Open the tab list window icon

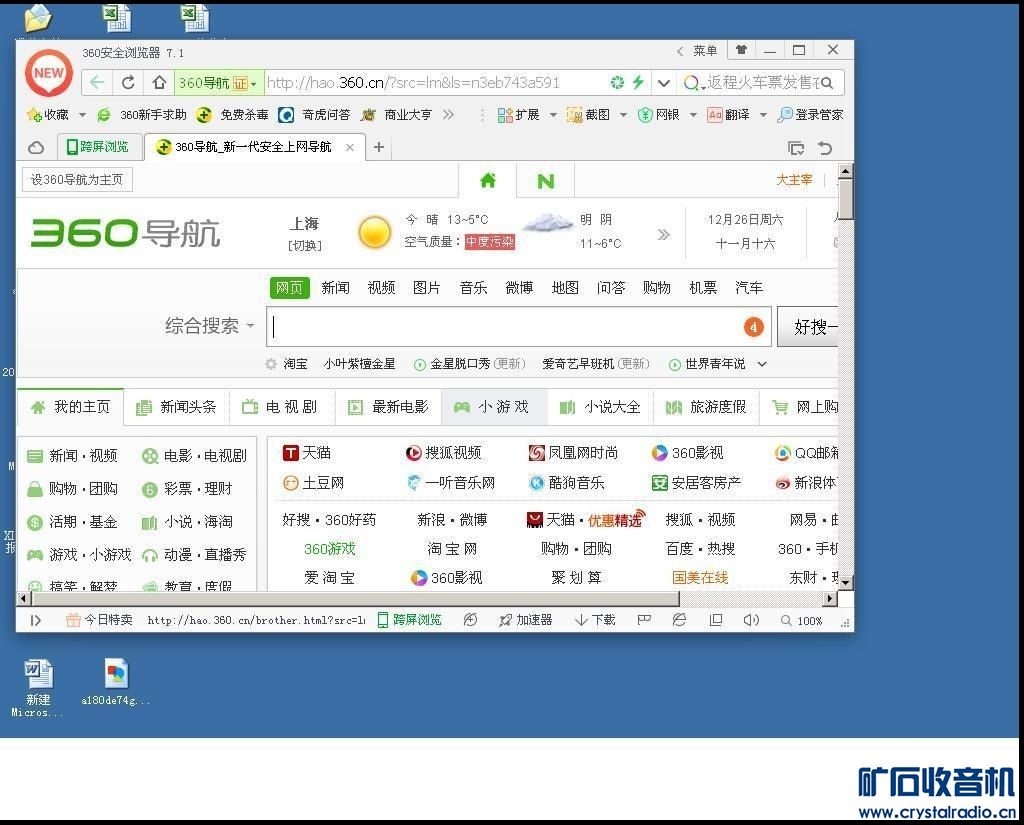tap(795, 148)
